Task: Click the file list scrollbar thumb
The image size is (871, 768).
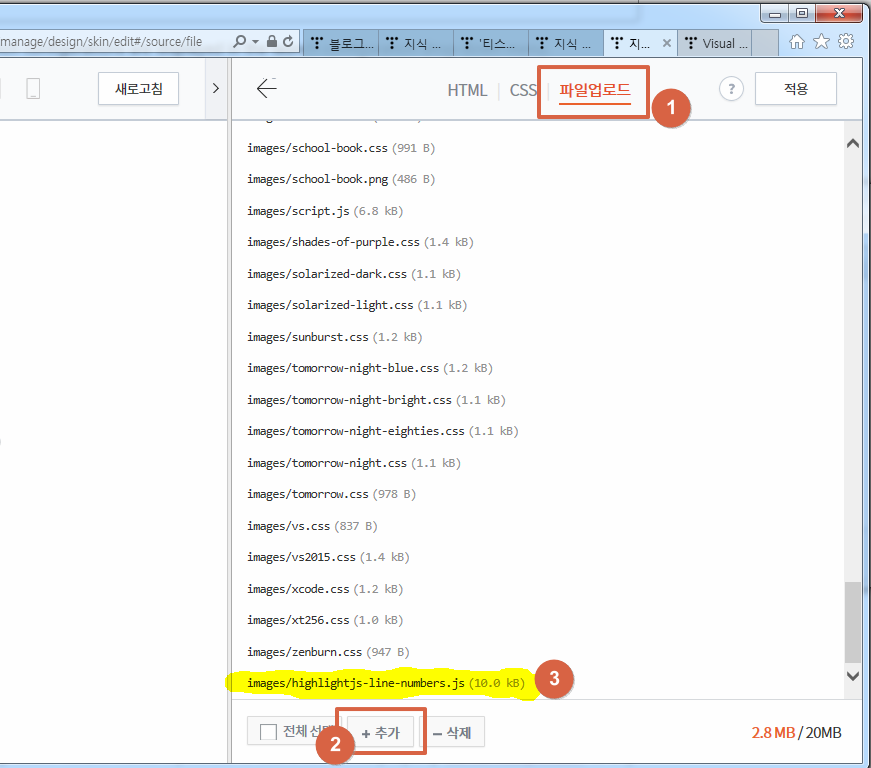Action: pyautogui.click(x=853, y=622)
